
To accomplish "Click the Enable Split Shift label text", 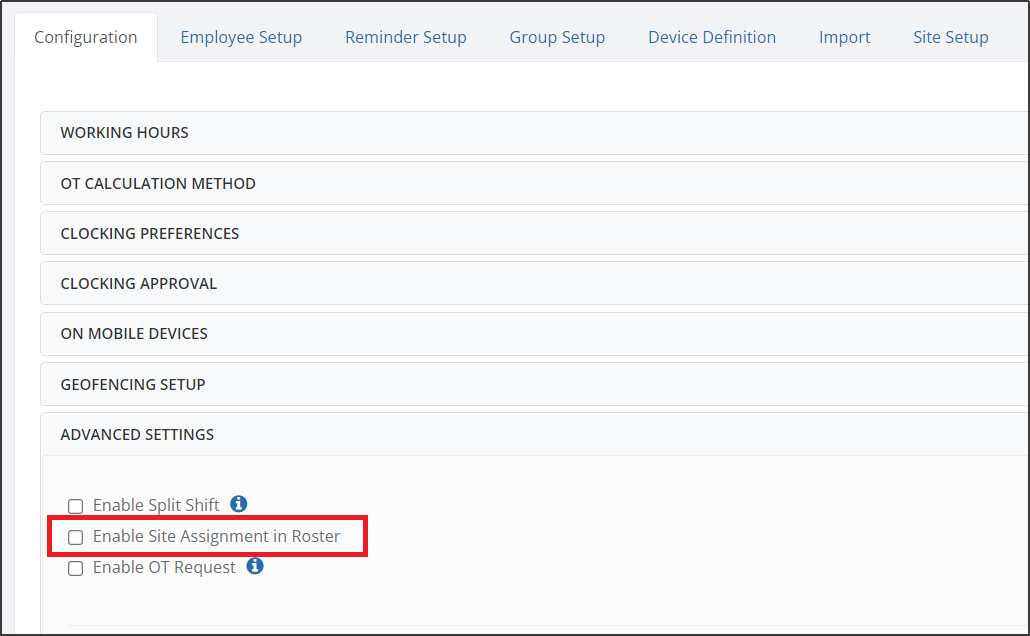I will 156,505.
